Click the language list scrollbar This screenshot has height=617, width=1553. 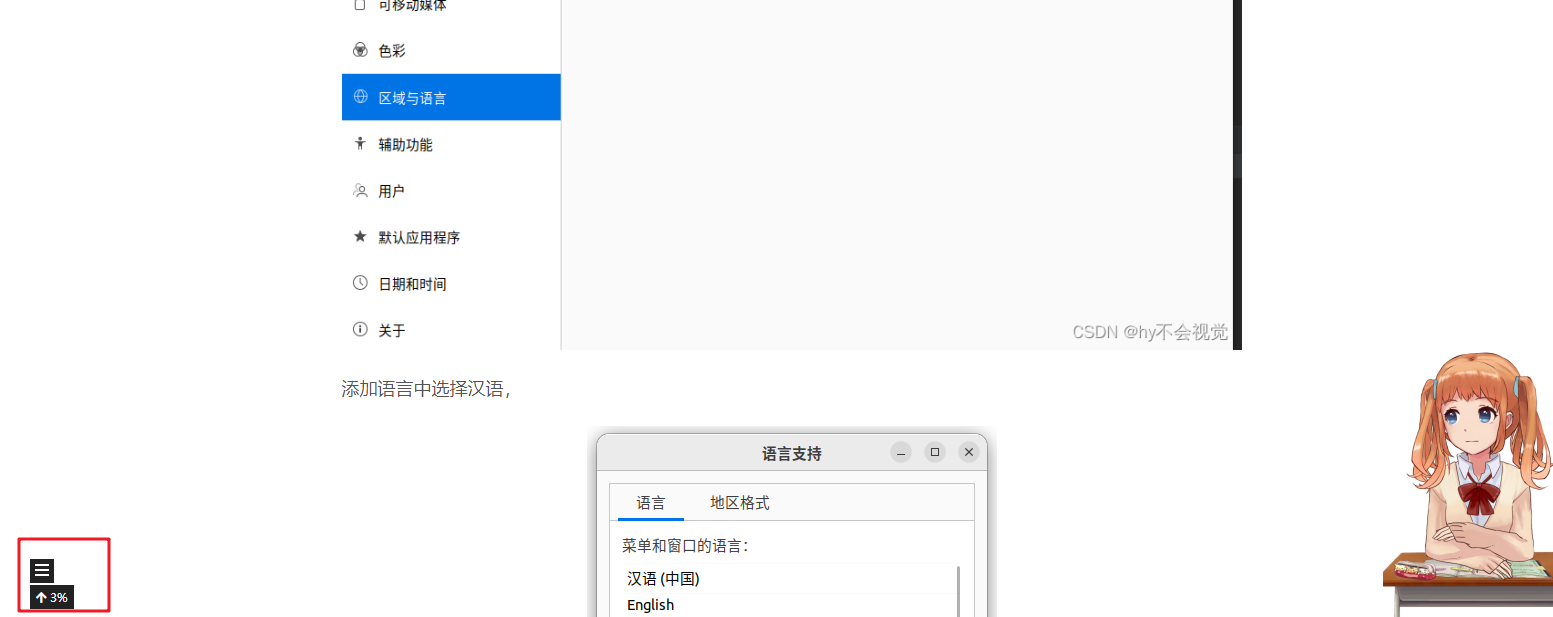coord(959,592)
